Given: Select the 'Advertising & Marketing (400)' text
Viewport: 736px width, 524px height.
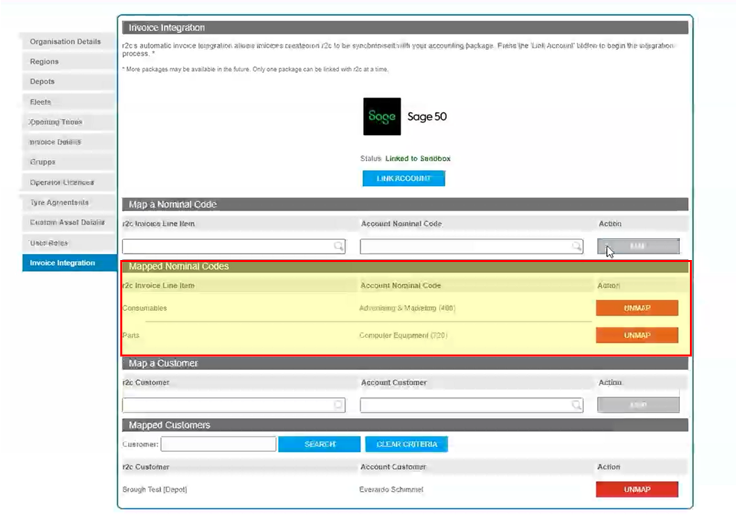Looking at the screenshot, I should (x=407, y=308).
